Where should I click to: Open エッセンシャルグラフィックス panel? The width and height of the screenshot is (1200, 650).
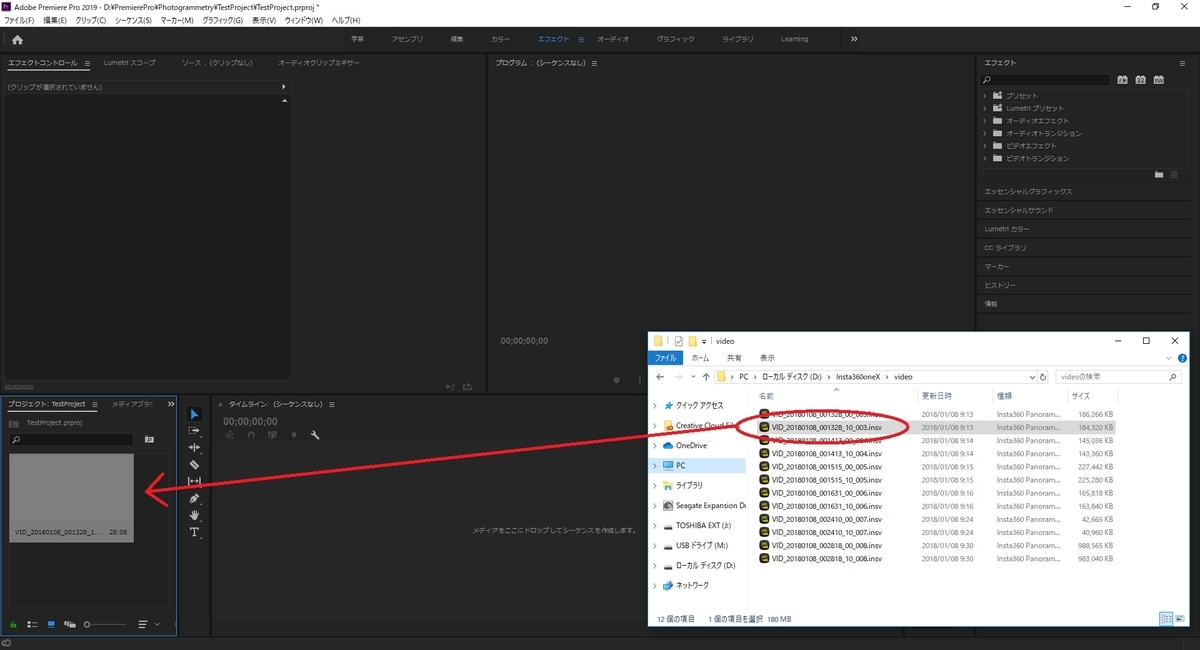click(1028, 191)
